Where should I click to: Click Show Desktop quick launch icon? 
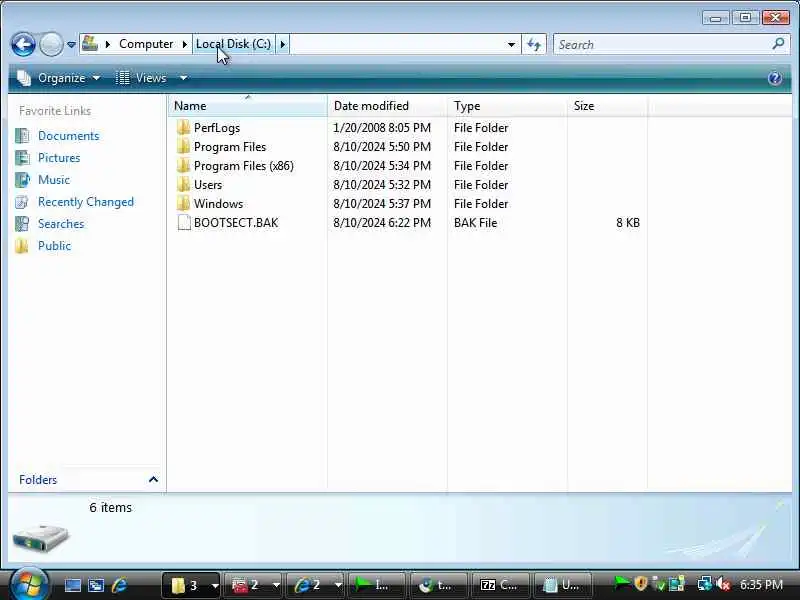(x=72, y=585)
